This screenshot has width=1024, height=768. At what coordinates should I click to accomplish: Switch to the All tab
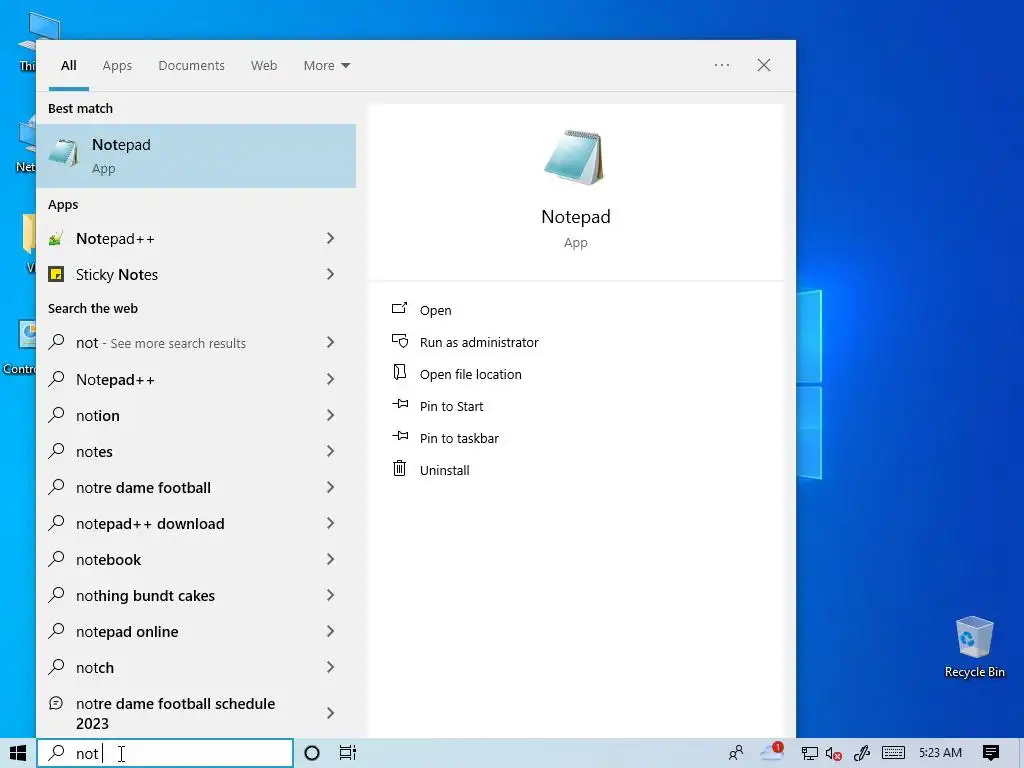point(69,65)
